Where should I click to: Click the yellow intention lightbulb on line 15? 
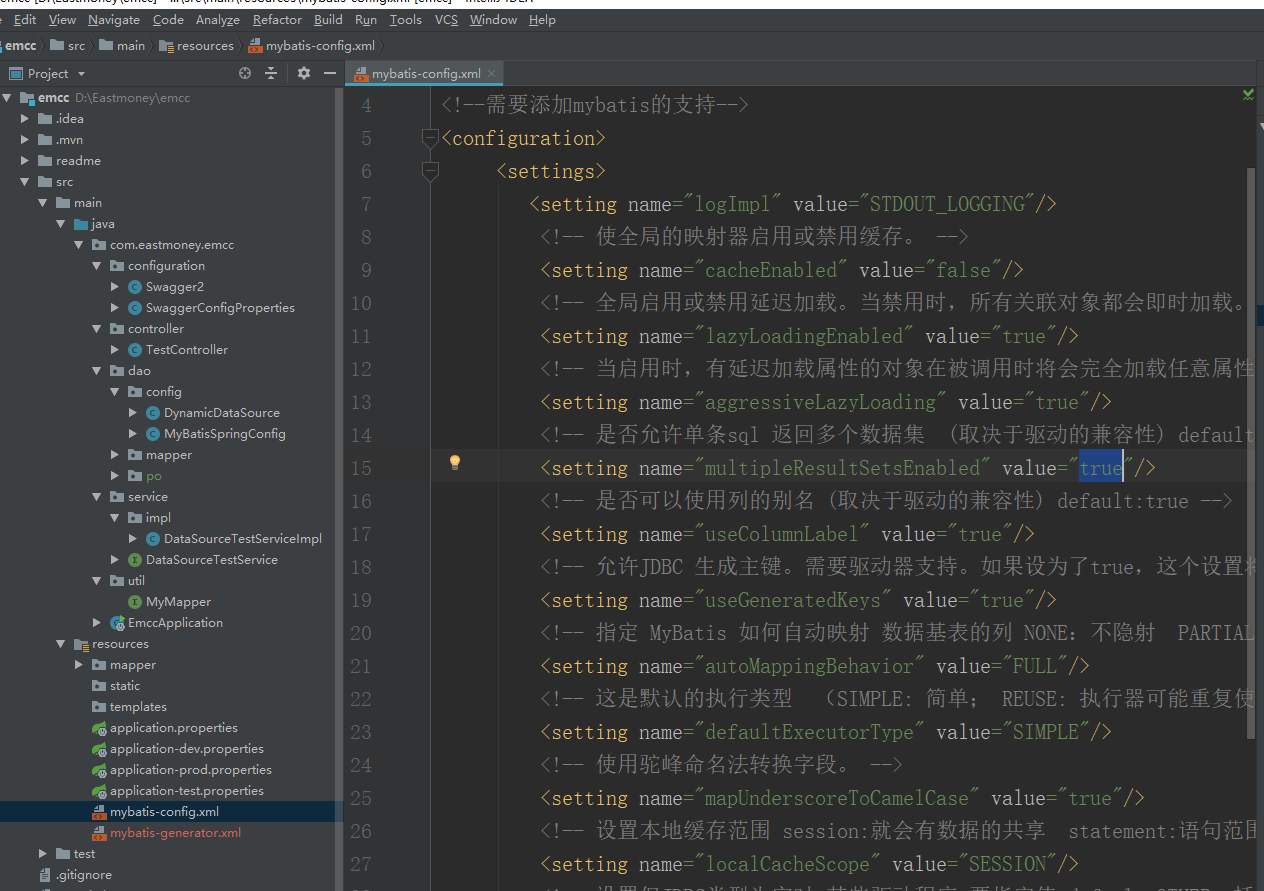pyautogui.click(x=455, y=462)
